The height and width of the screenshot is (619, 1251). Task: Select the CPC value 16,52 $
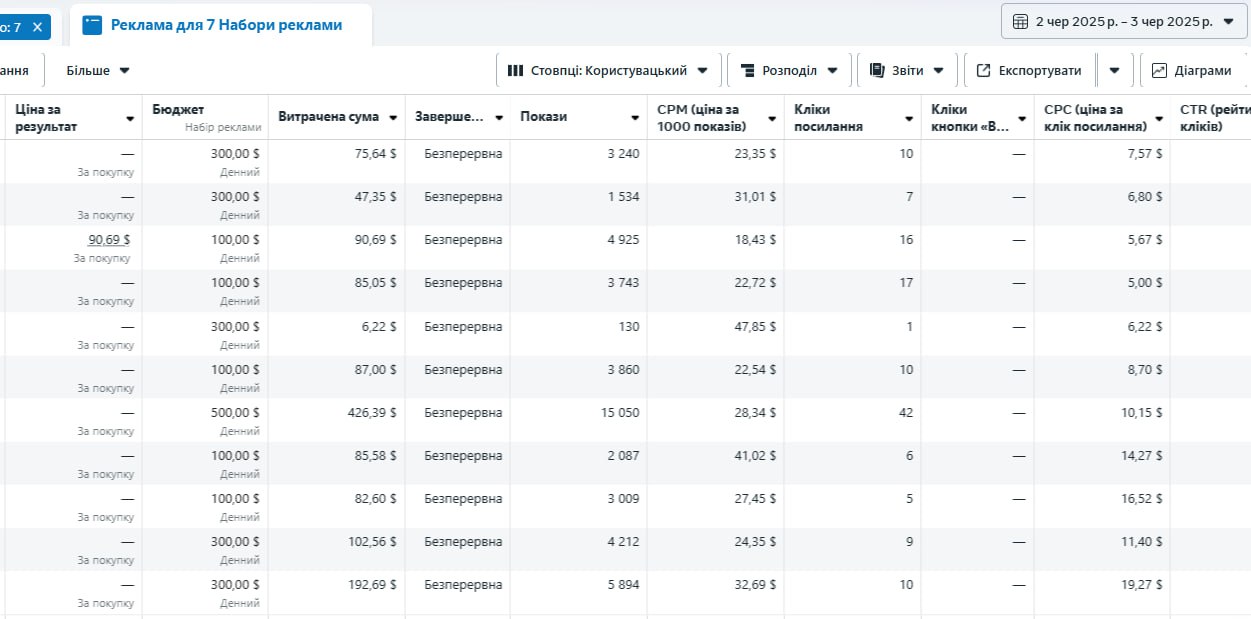pyautogui.click(x=1141, y=499)
